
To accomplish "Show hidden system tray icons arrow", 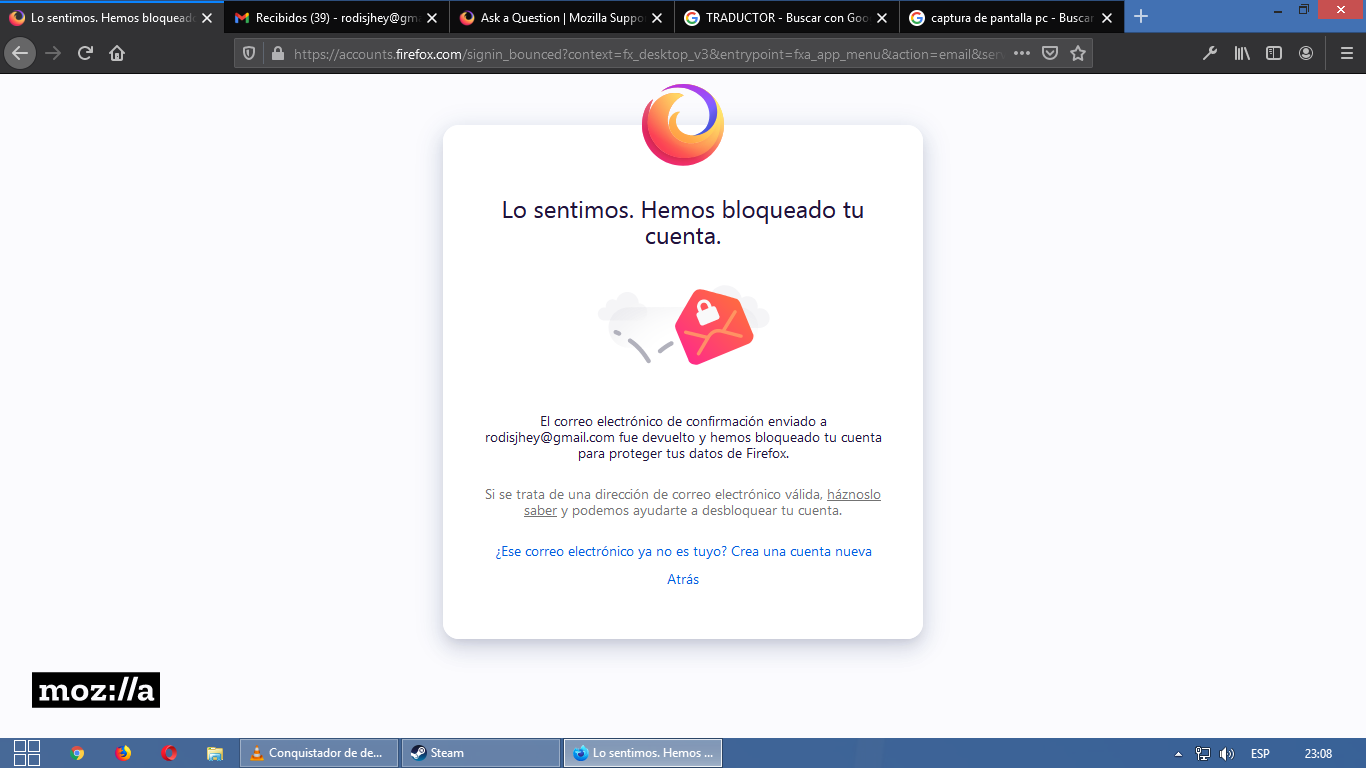I will (1179, 754).
